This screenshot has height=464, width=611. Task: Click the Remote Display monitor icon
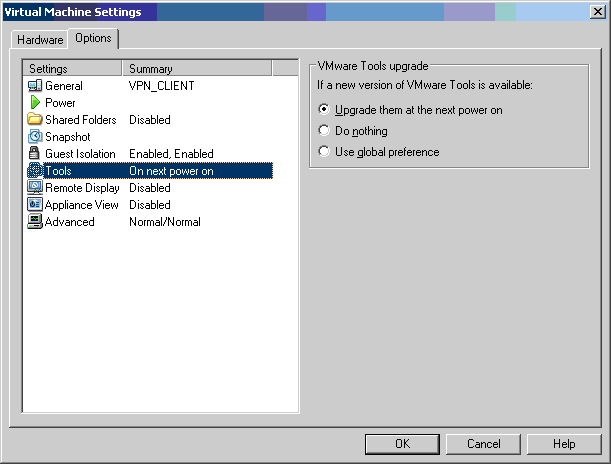[35, 188]
